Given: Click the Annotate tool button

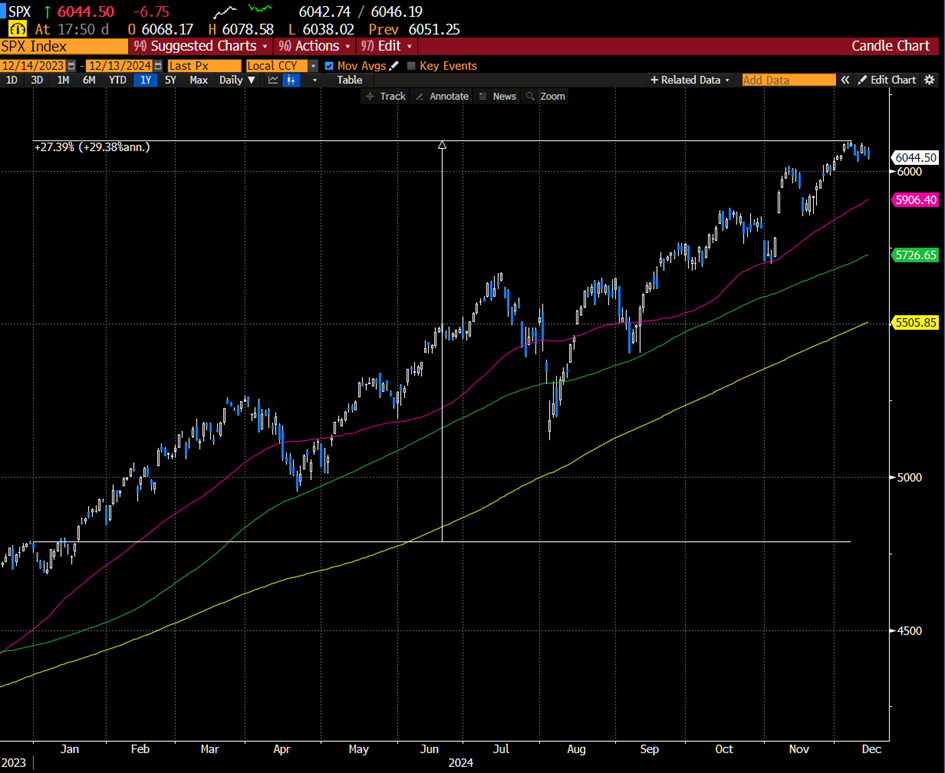Looking at the screenshot, I should pos(442,96).
